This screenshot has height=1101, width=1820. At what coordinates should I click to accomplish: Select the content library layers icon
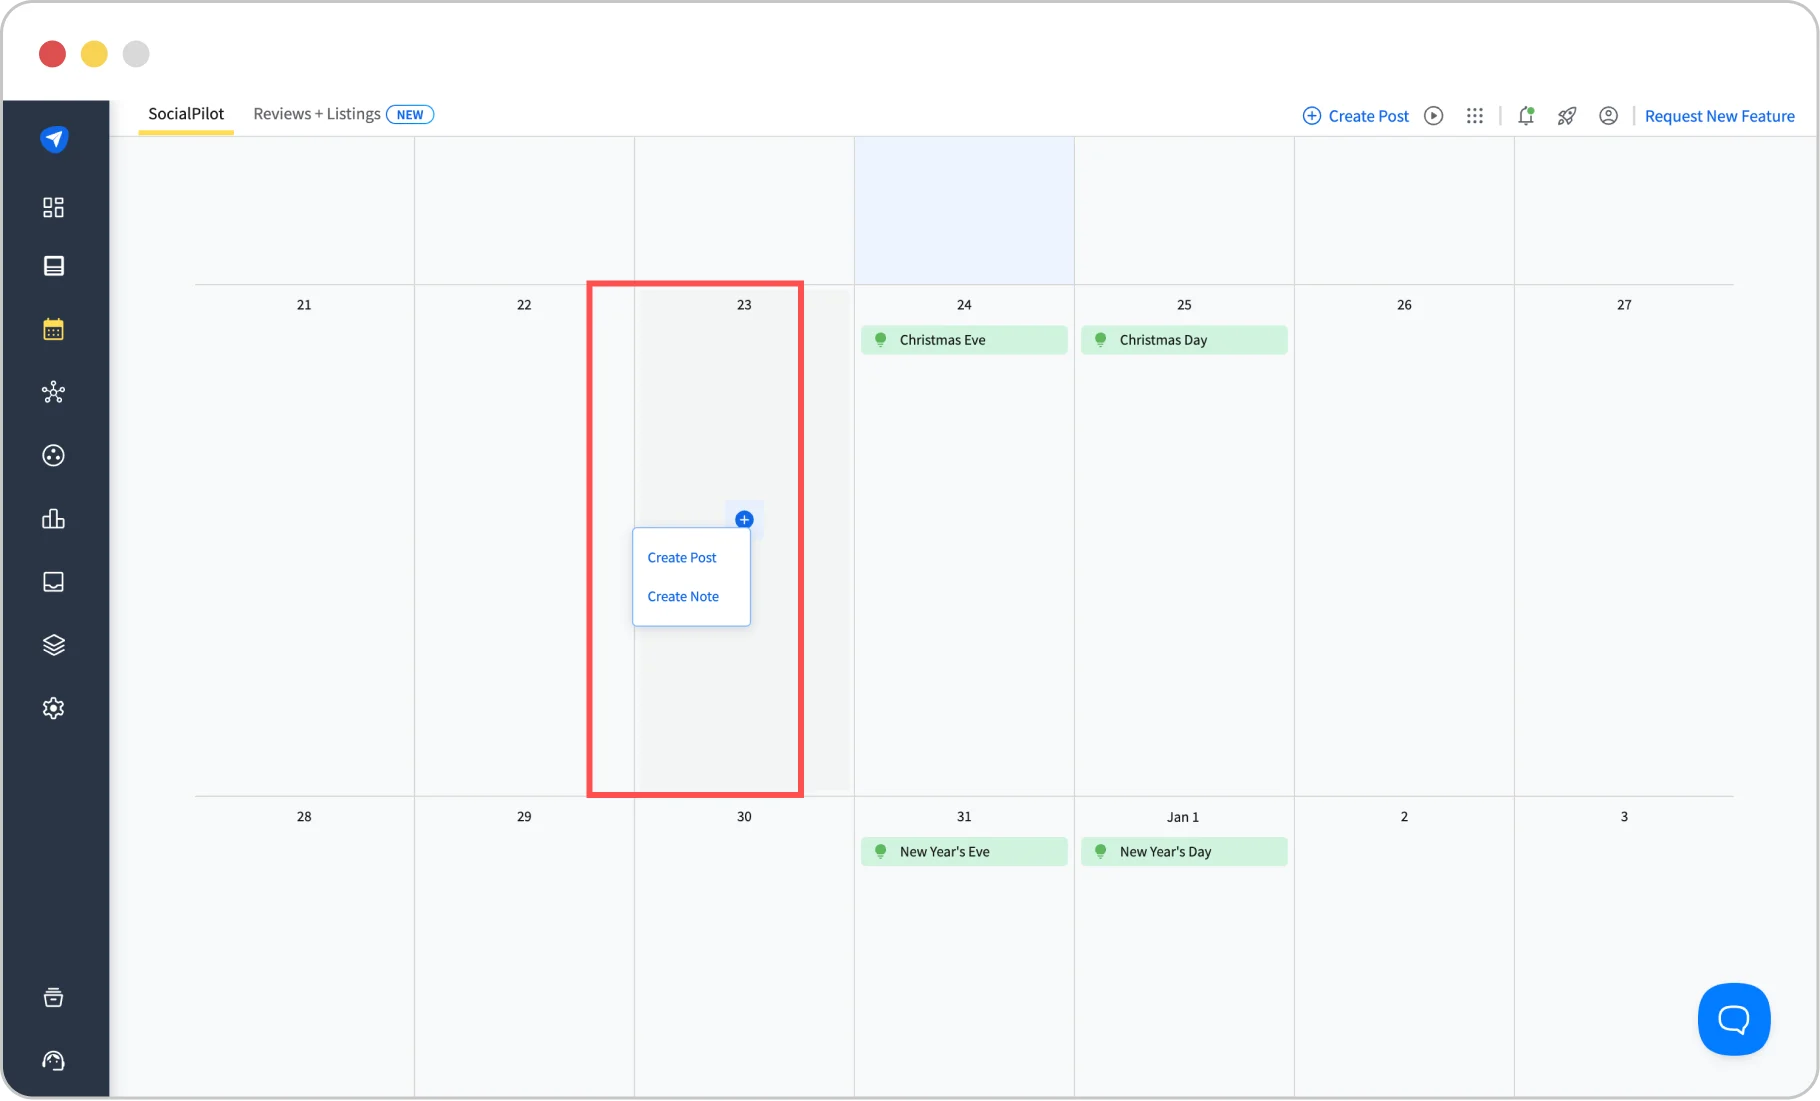click(x=53, y=644)
